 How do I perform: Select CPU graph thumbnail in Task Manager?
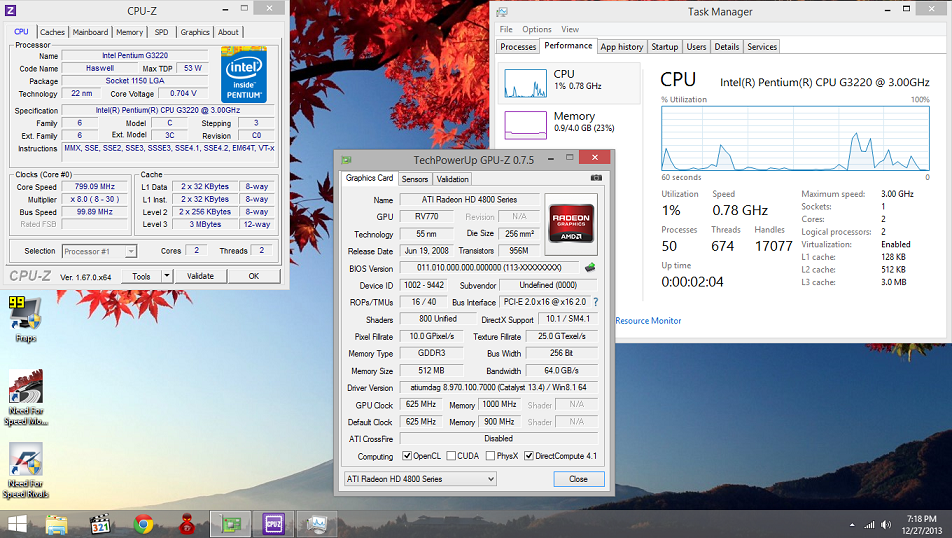tap(525, 83)
